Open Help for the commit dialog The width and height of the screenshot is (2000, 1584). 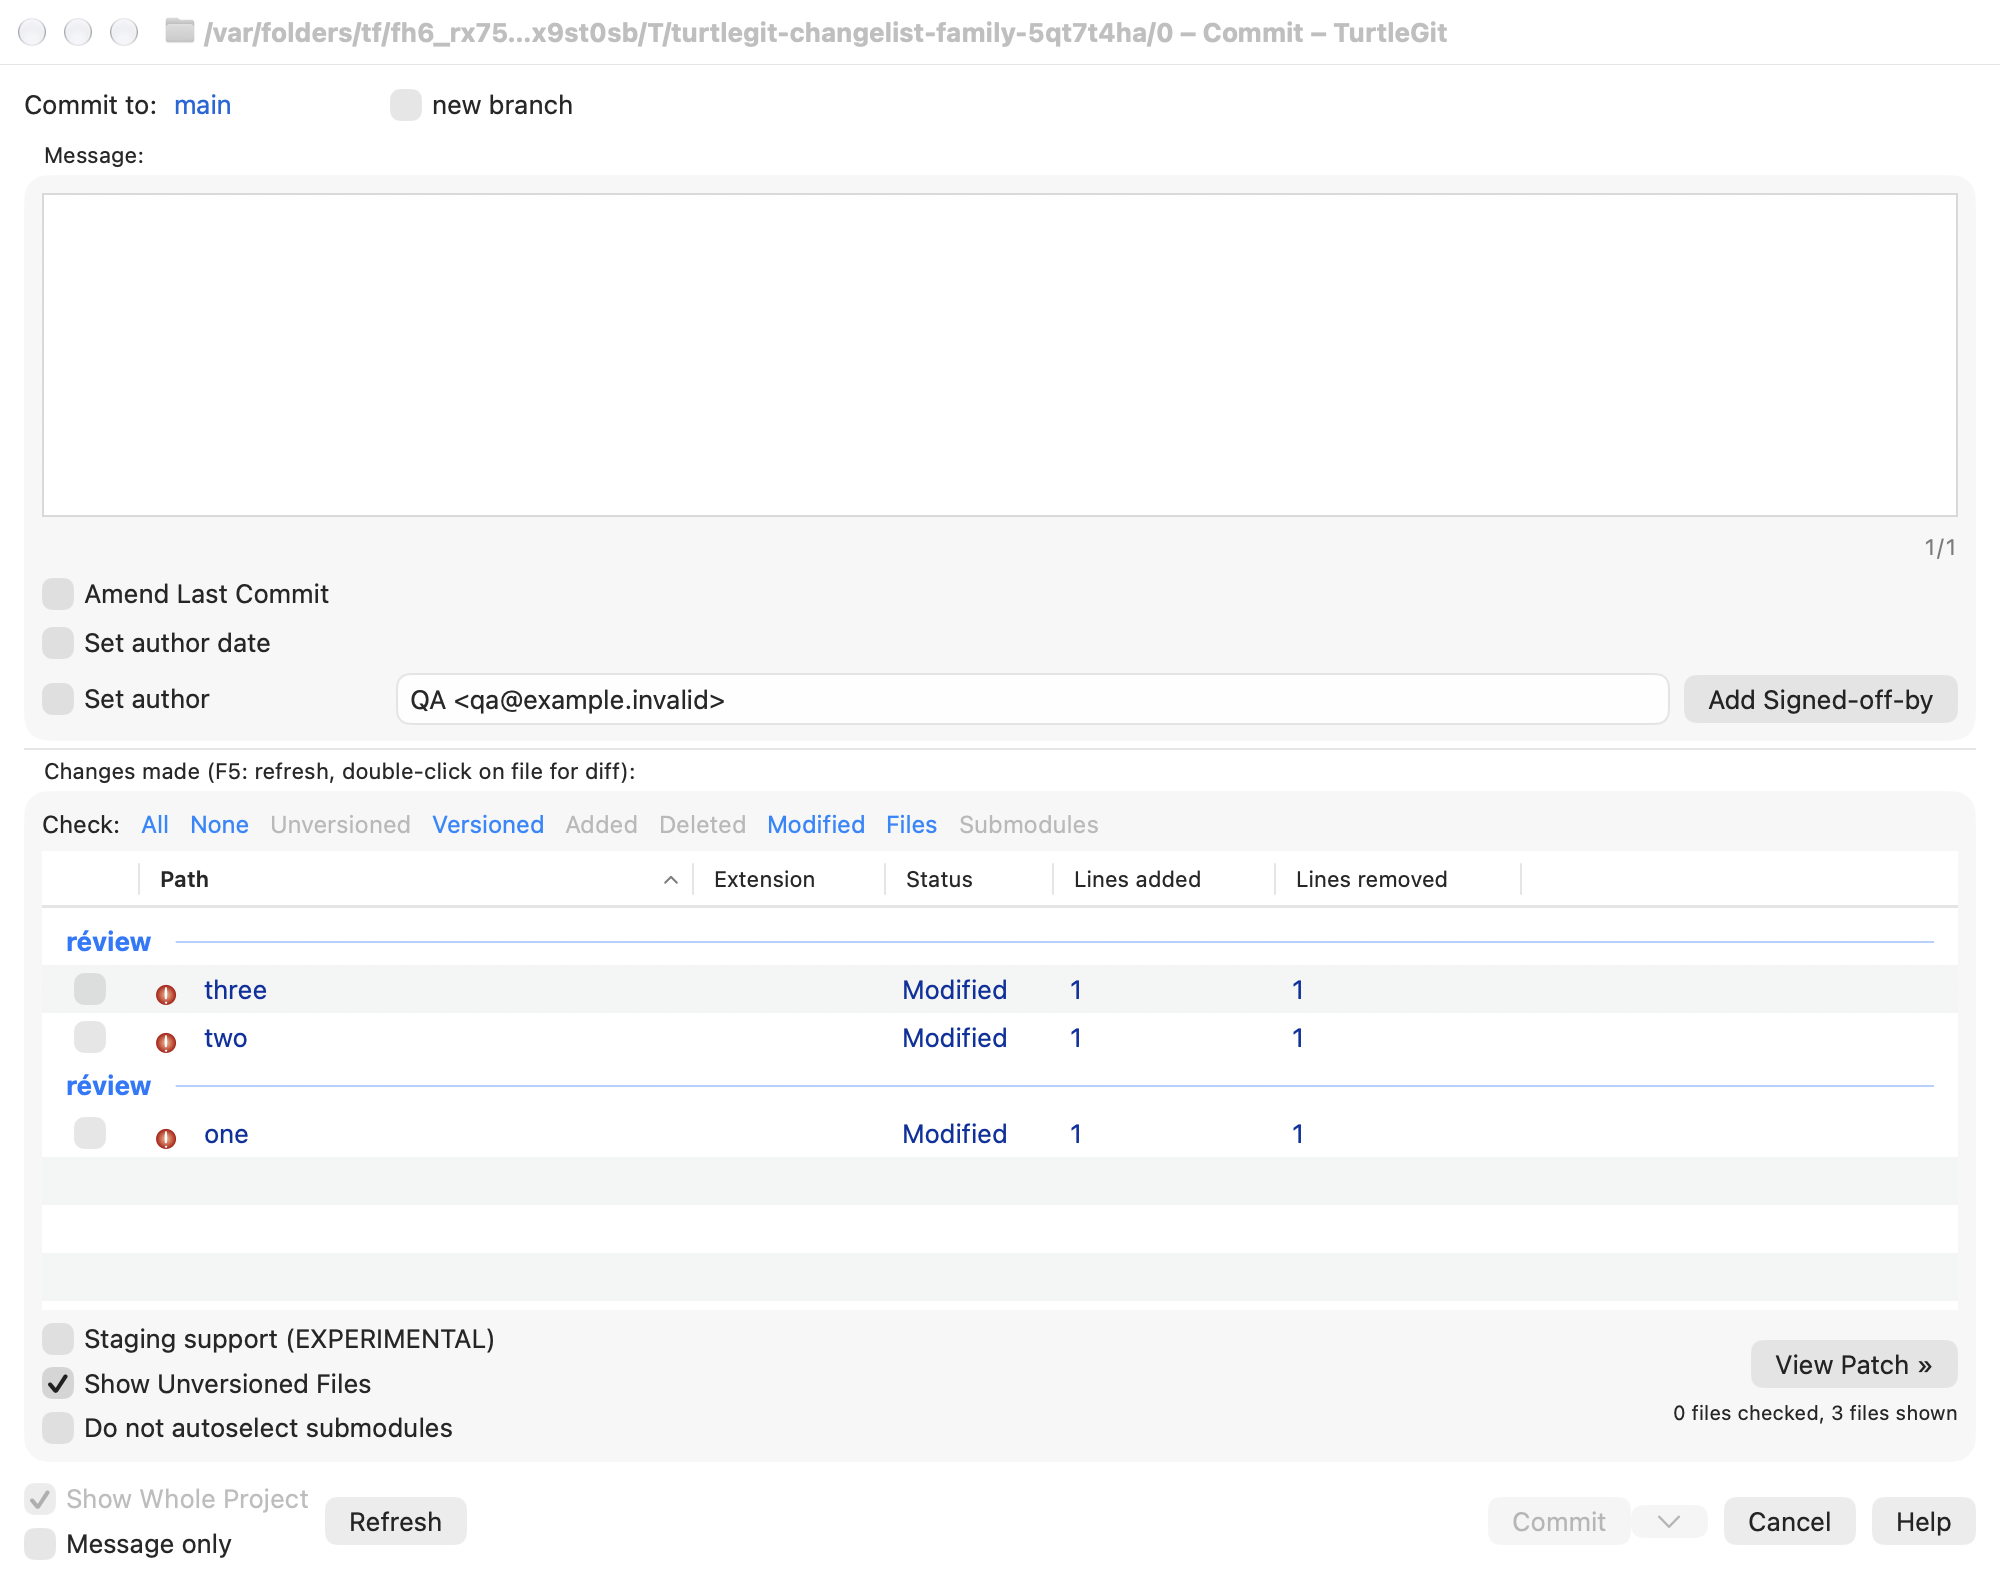pyautogui.click(x=1923, y=1521)
